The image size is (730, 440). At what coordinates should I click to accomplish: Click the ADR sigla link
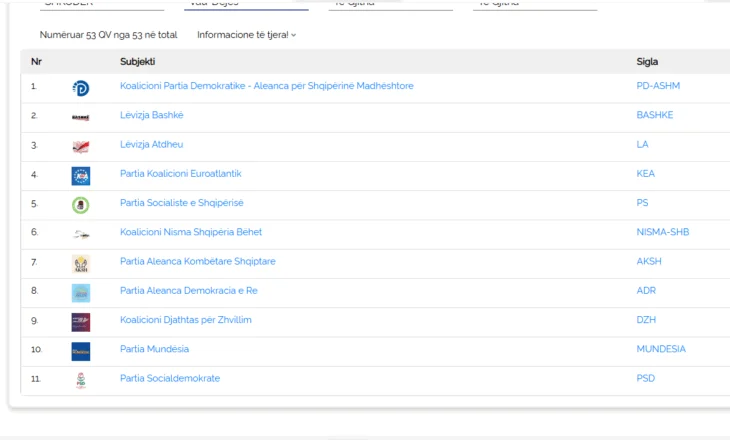(646, 291)
